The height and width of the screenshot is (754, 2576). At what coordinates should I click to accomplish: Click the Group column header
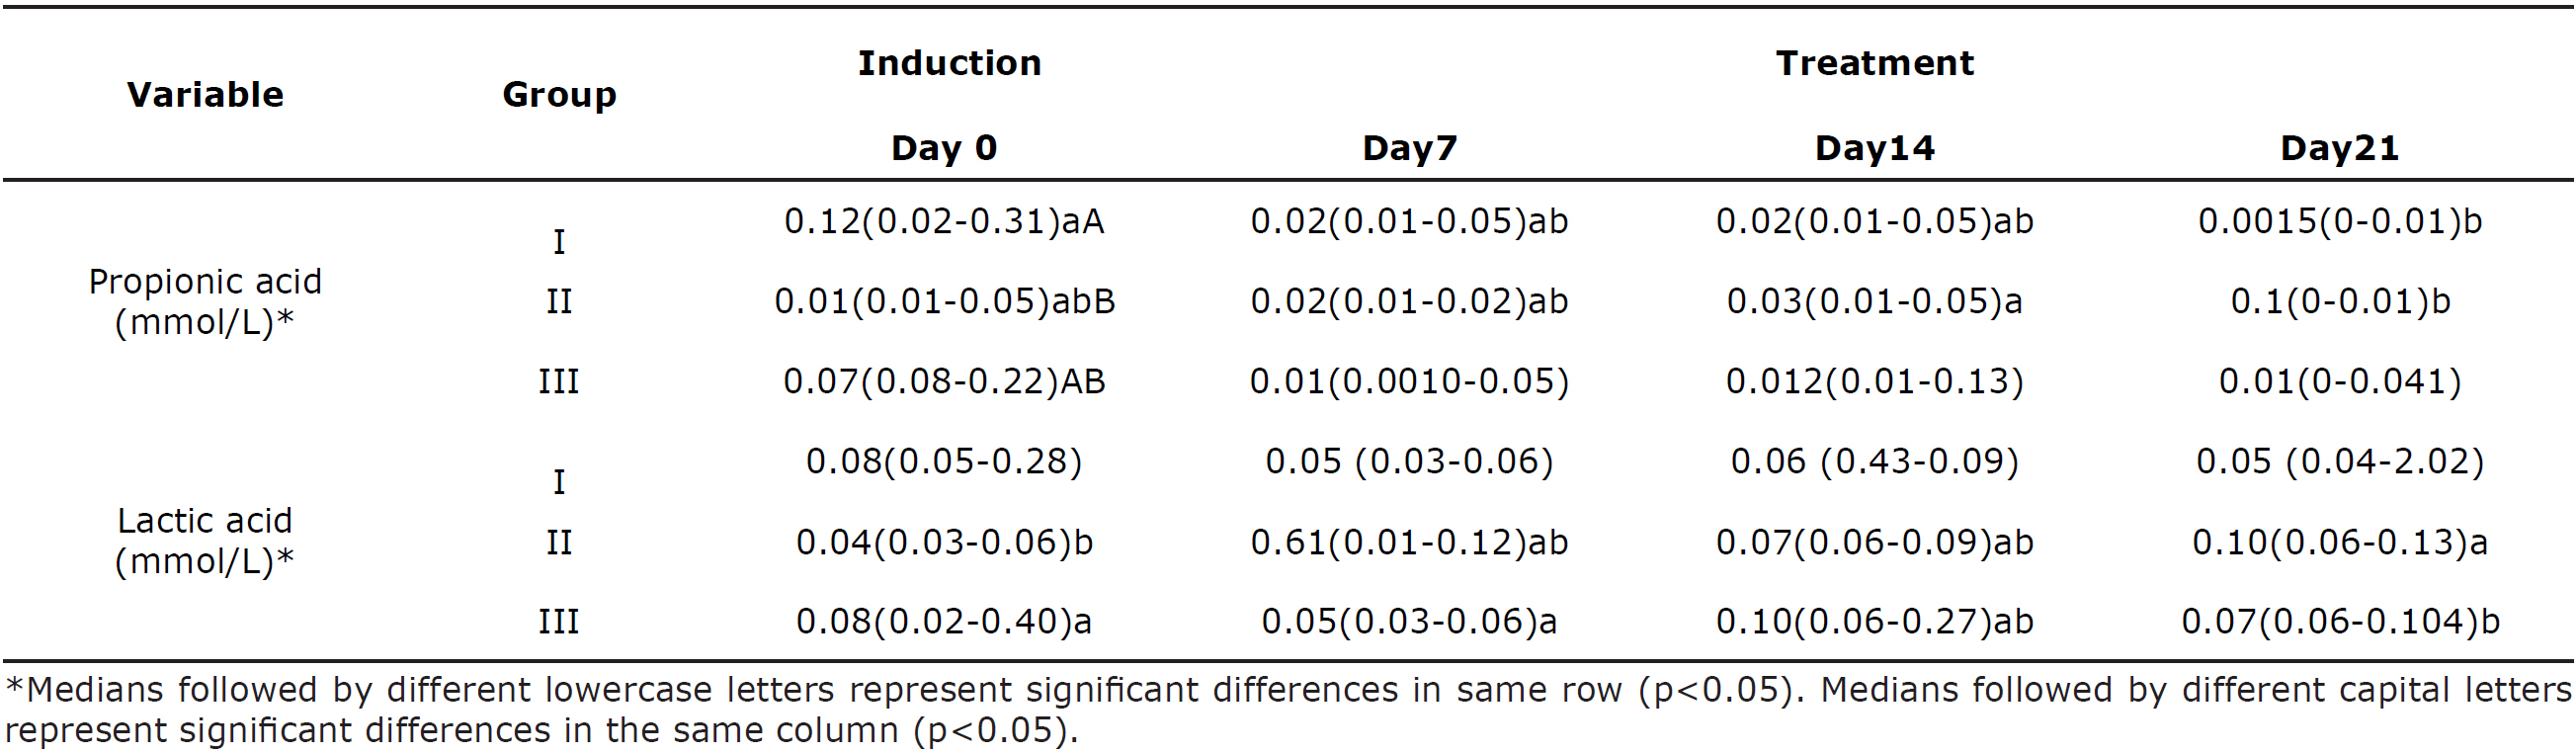(x=559, y=94)
